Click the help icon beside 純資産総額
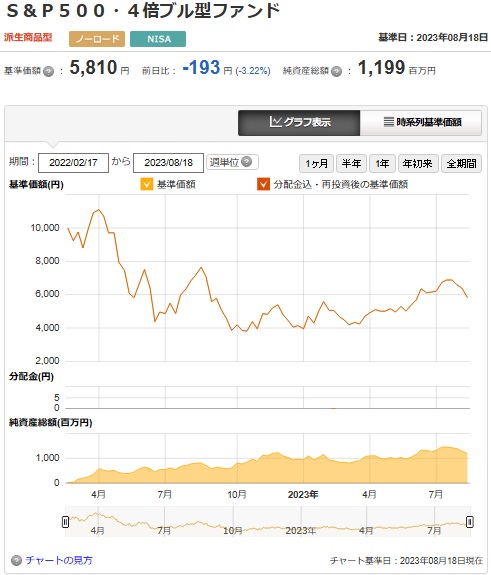Image resolution: width=491 pixels, height=575 pixels. point(336,71)
